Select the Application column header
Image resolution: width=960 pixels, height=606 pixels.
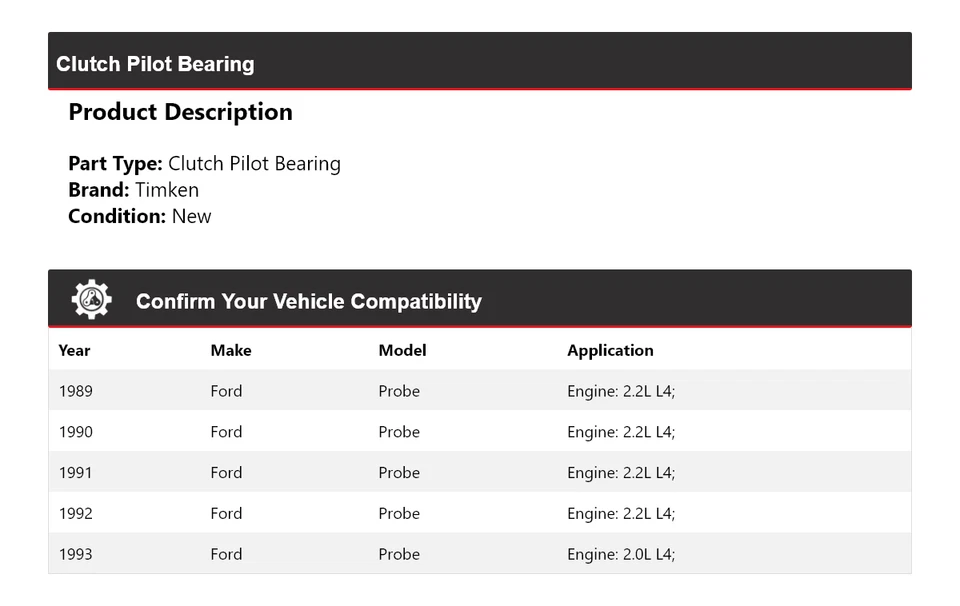[610, 350]
